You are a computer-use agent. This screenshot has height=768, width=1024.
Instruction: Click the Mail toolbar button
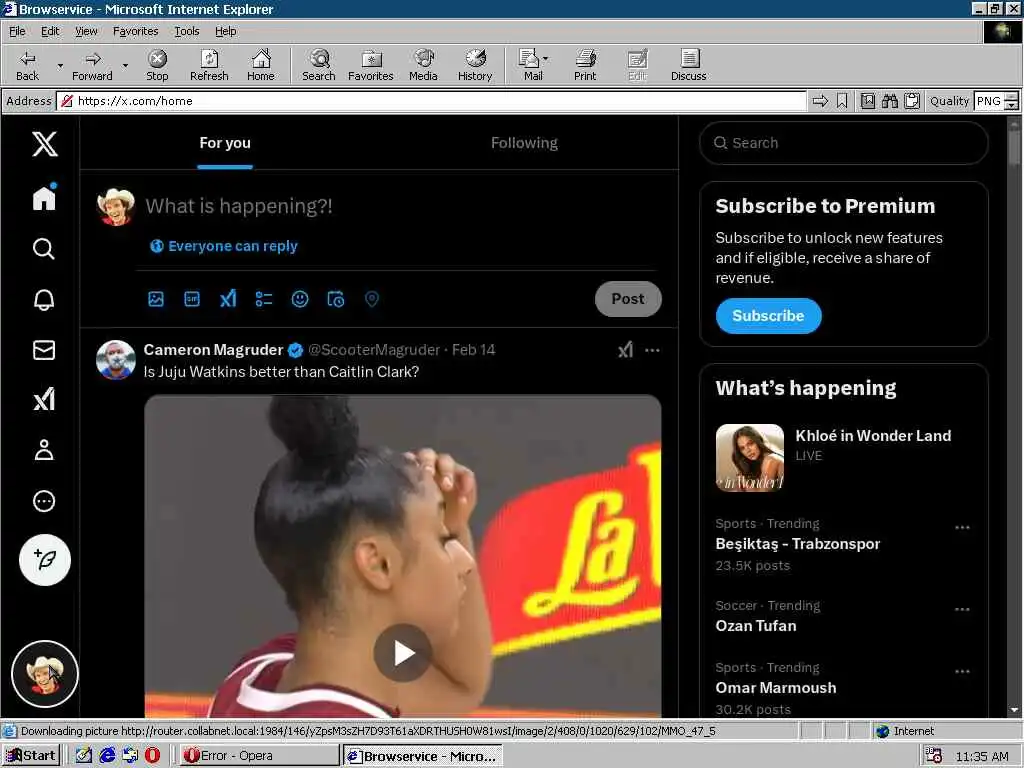[533, 65]
